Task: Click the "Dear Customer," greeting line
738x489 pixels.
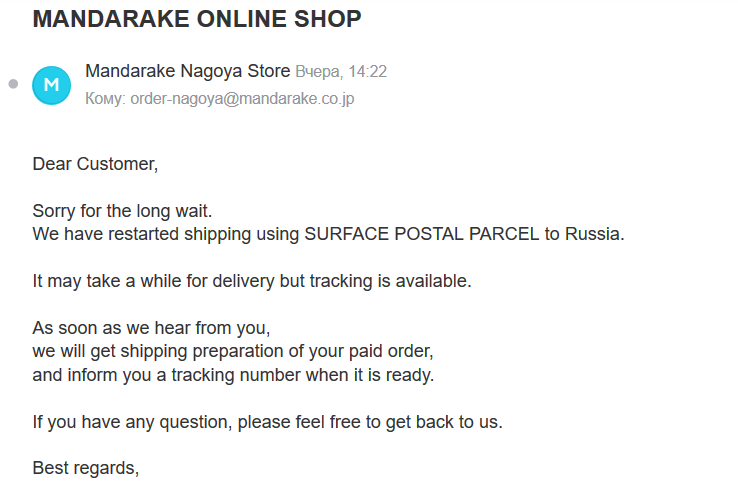Action: 95,164
